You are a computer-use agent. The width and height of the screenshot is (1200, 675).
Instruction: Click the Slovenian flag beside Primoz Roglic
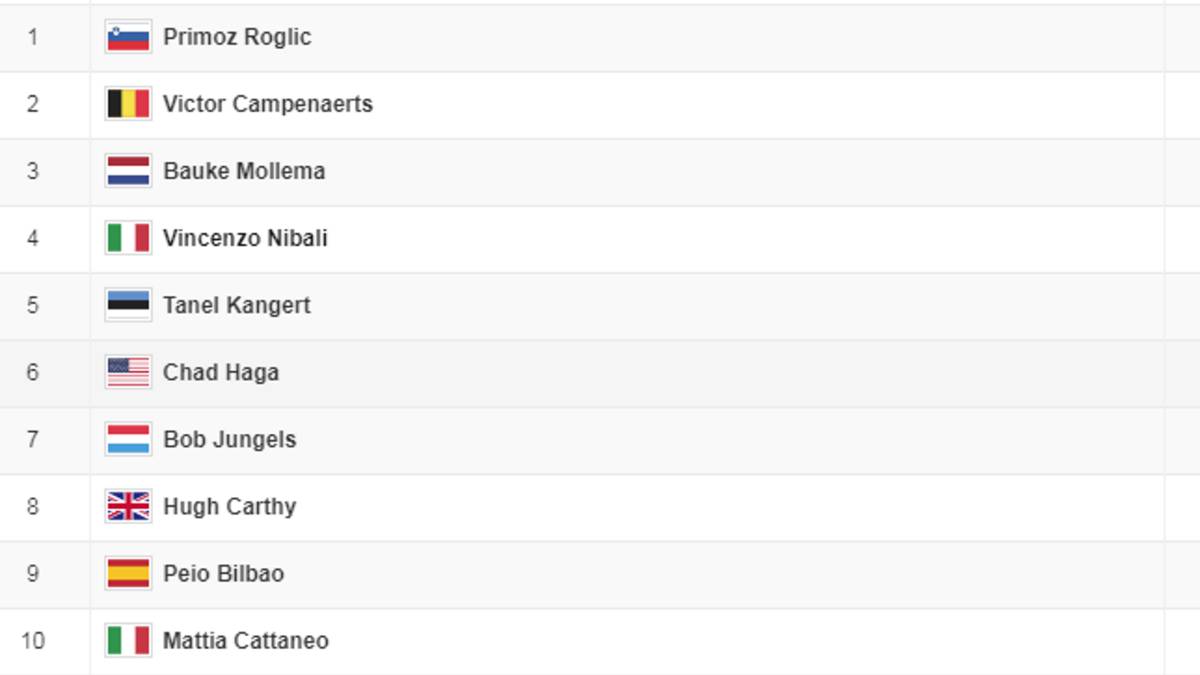point(128,37)
